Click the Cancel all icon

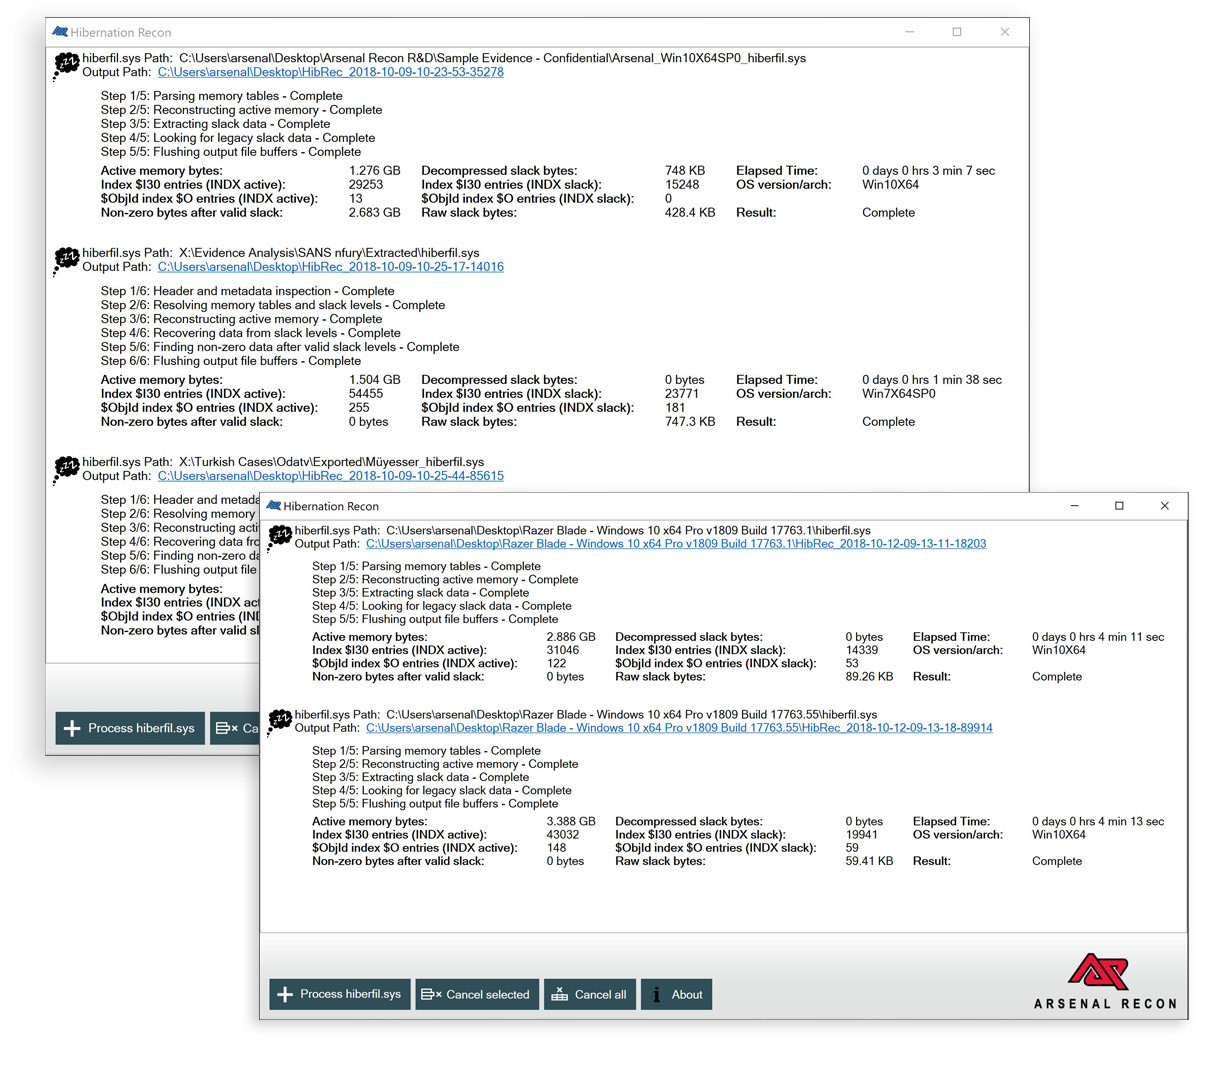click(x=560, y=994)
